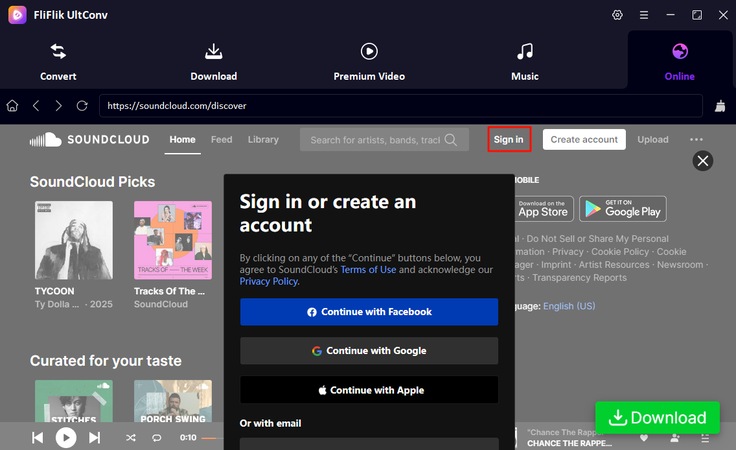Reload the current page

pyautogui.click(x=82, y=106)
